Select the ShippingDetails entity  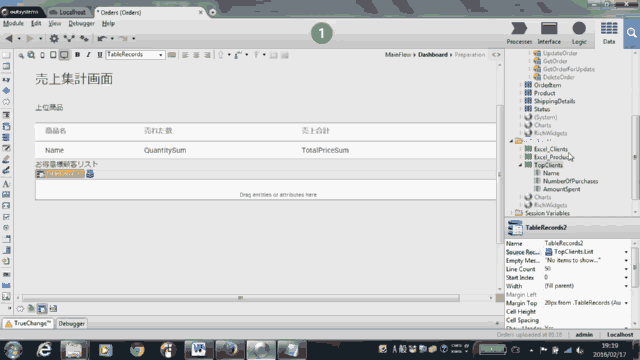554,101
